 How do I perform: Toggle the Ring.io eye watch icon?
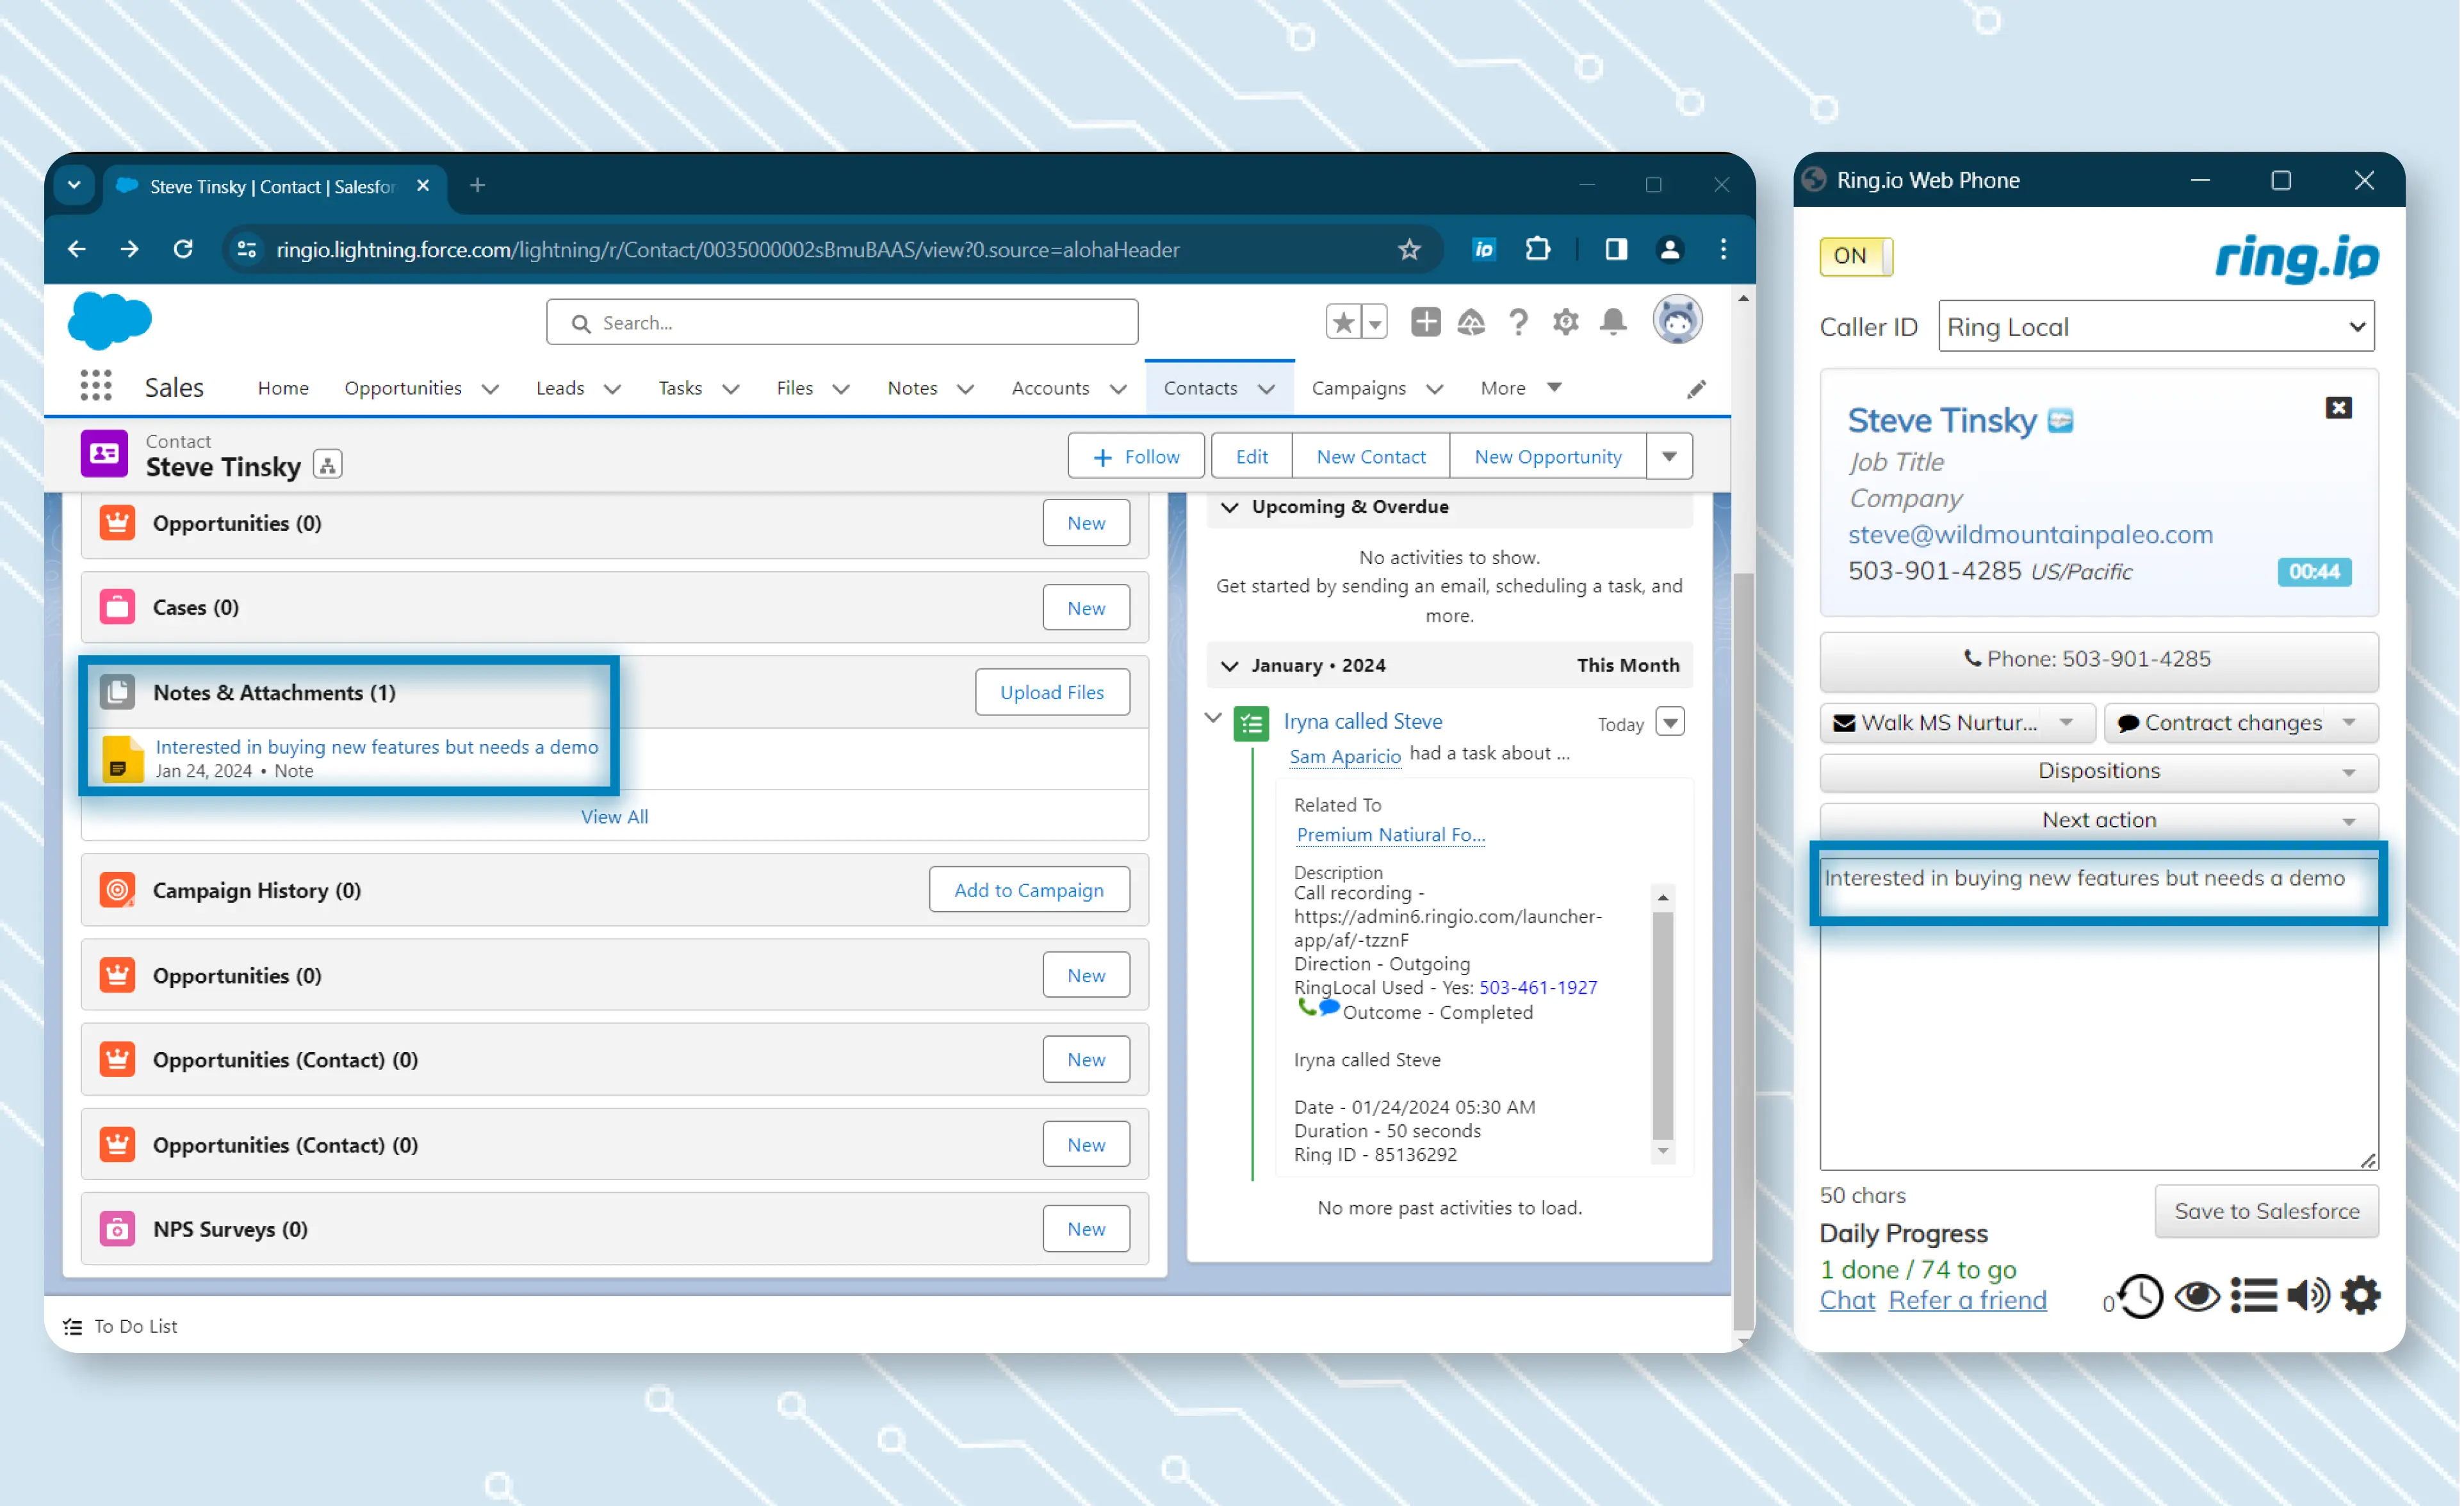pos(2197,1295)
